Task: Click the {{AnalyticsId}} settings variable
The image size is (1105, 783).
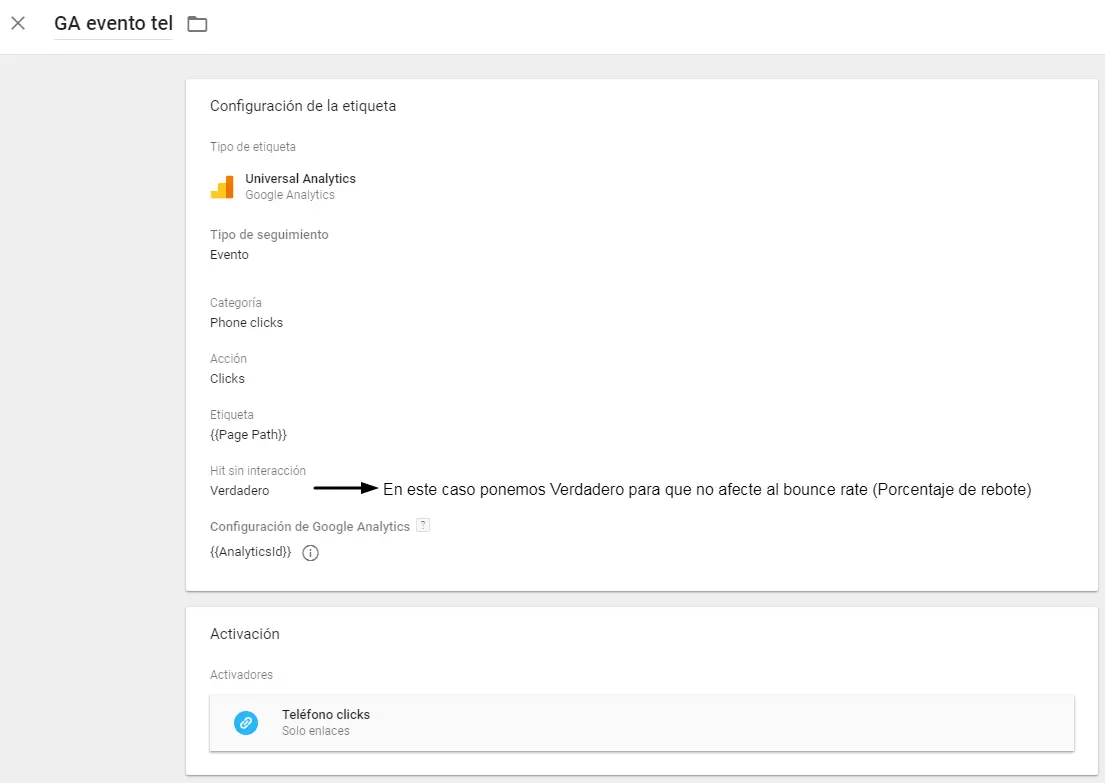Action: pos(250,552)
